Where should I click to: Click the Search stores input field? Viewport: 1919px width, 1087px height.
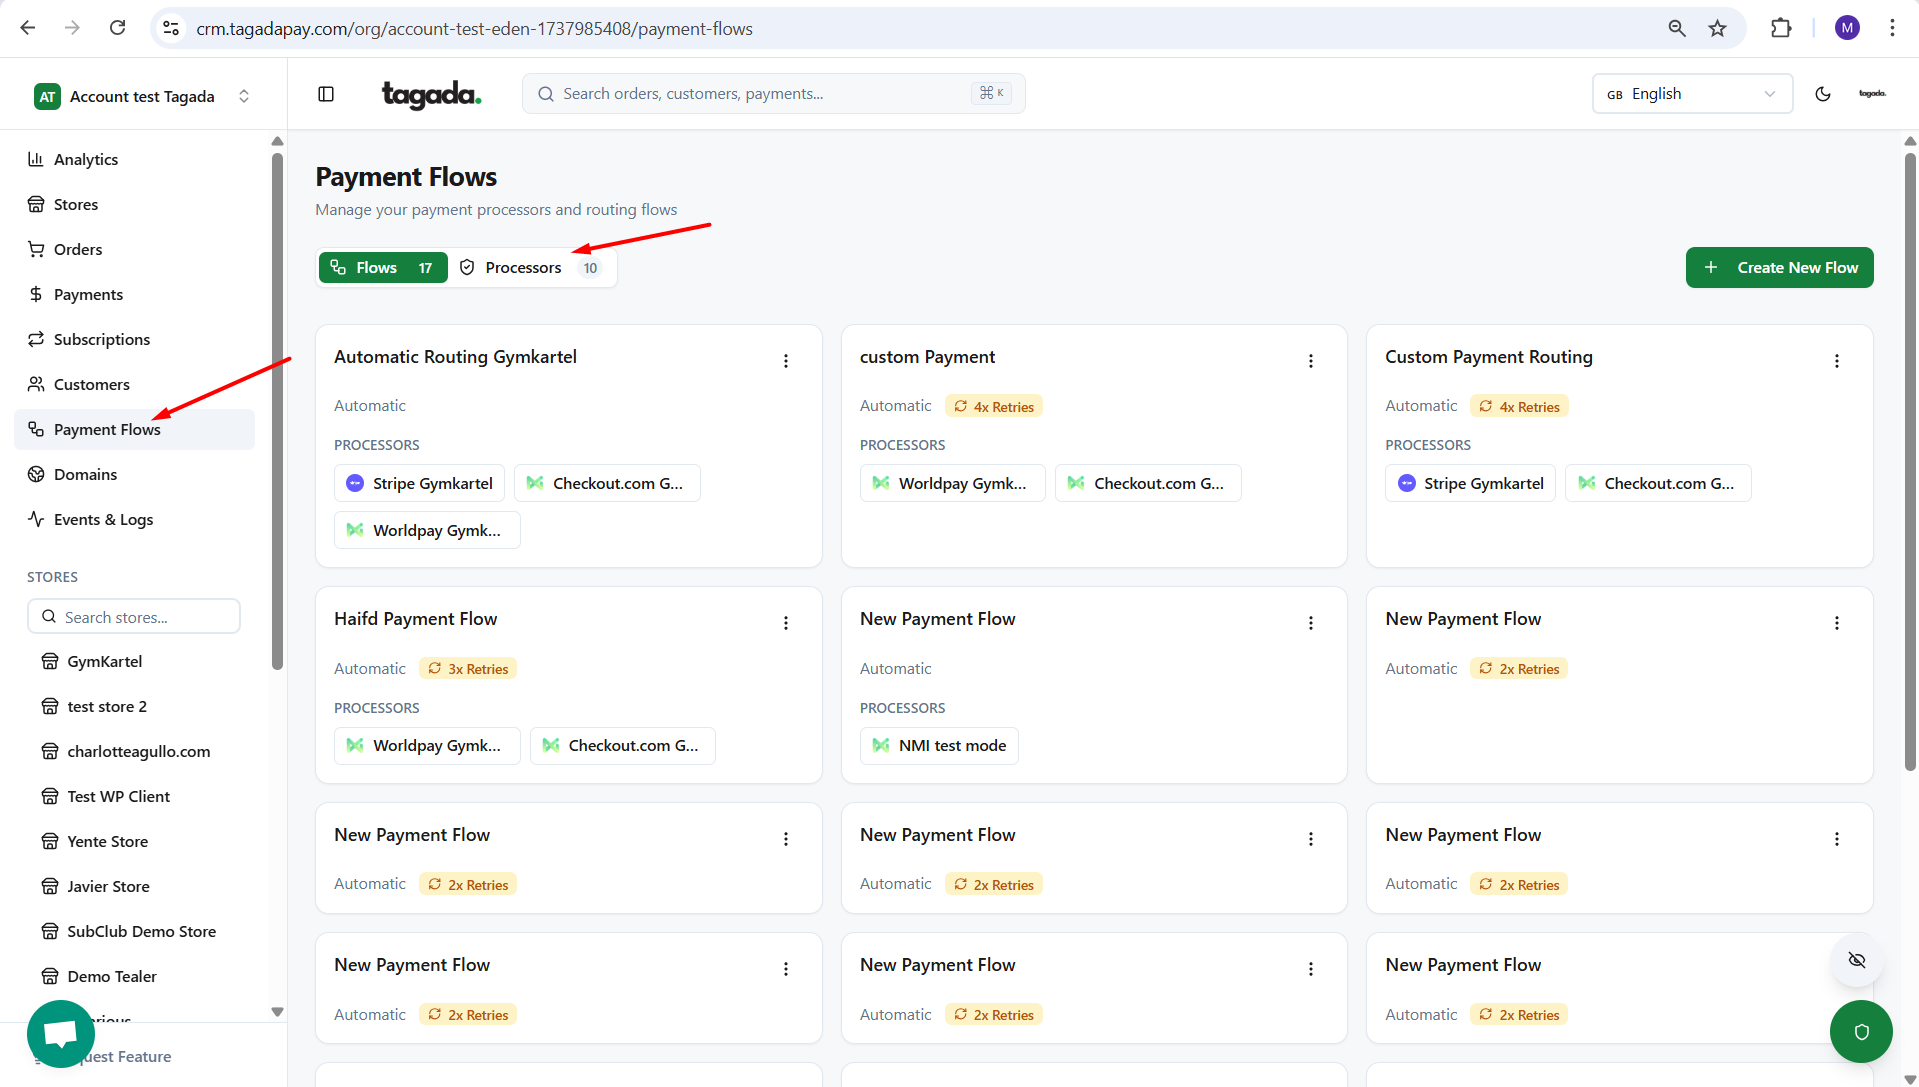click(x=134, y=617)
